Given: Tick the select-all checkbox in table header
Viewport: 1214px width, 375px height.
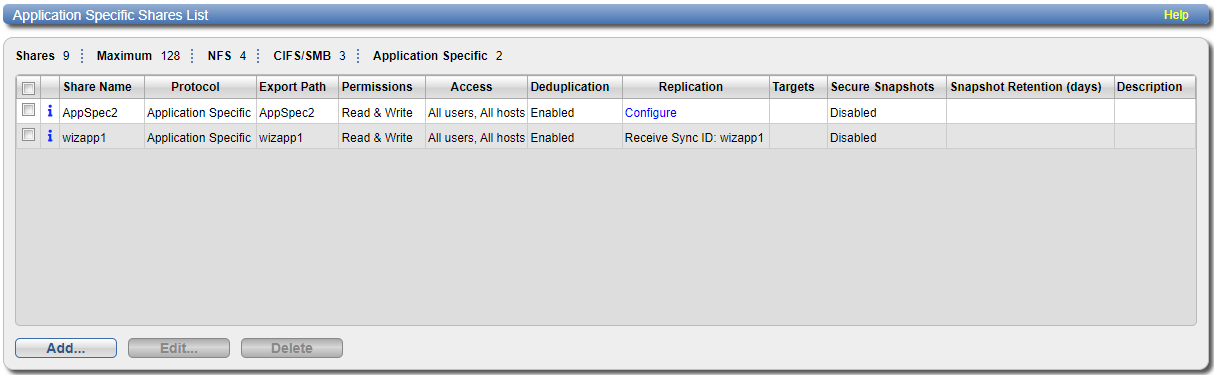Looking at the screenshot, I should pos(29,88).
